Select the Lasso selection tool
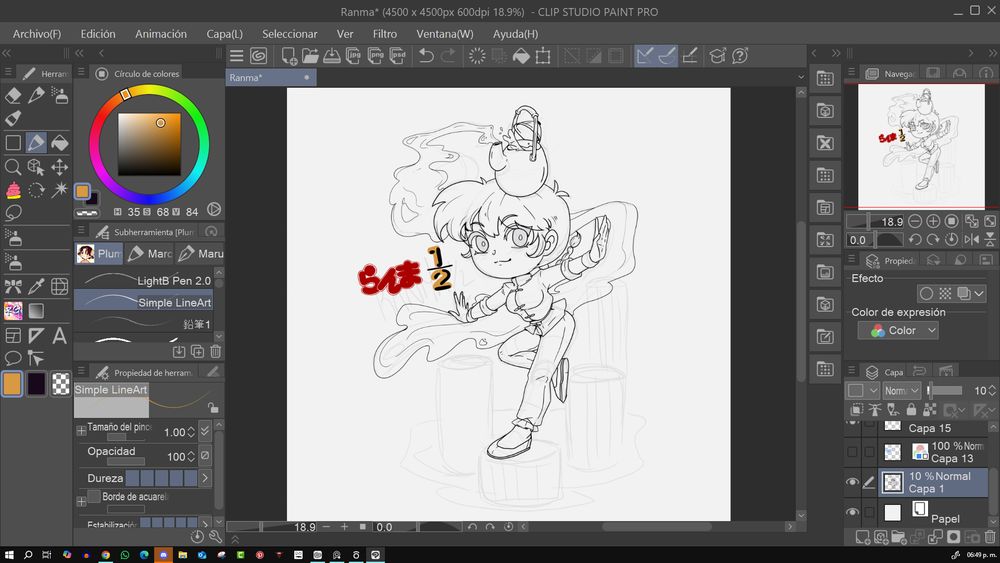Viewport: 1000px width, 563px height. pos(13,212)
